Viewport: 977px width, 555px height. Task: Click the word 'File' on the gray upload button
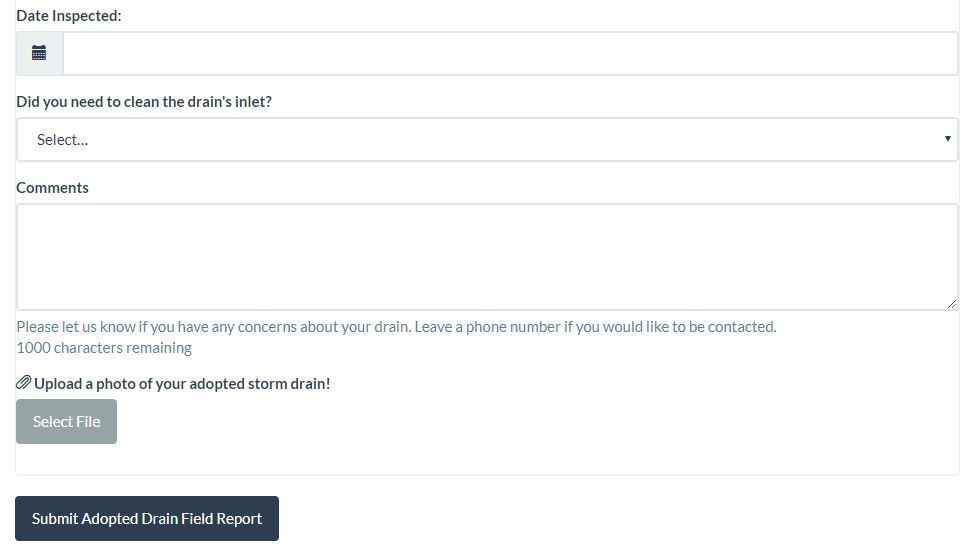(x=87, y=422)
